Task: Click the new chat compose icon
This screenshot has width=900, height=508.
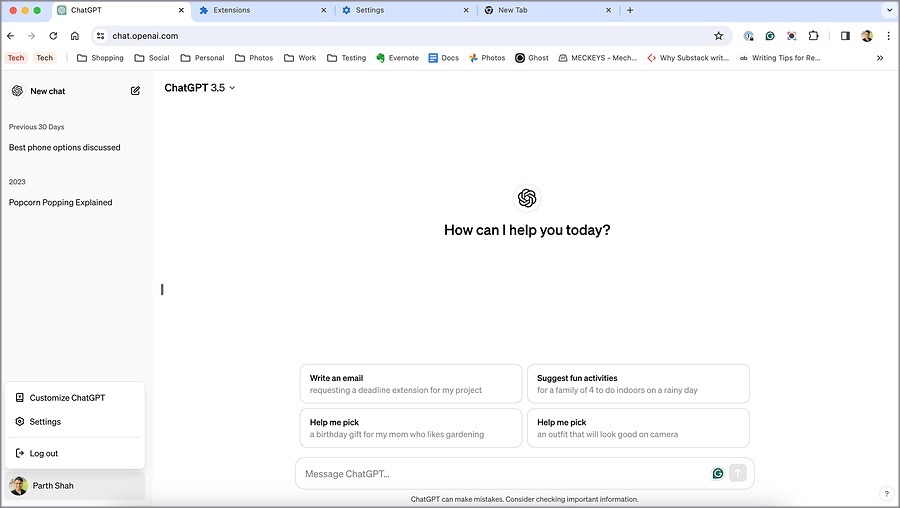Action: pos(135,91)
